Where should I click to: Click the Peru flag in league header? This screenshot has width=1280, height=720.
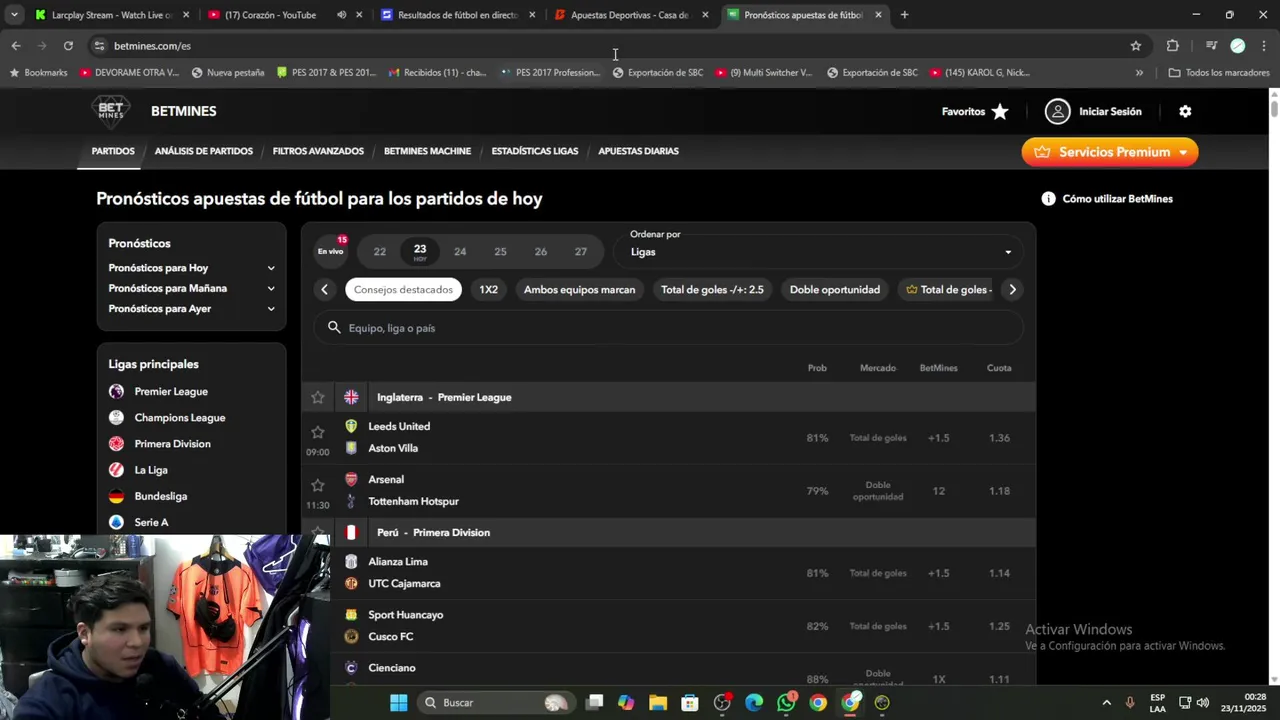(351, 532)
